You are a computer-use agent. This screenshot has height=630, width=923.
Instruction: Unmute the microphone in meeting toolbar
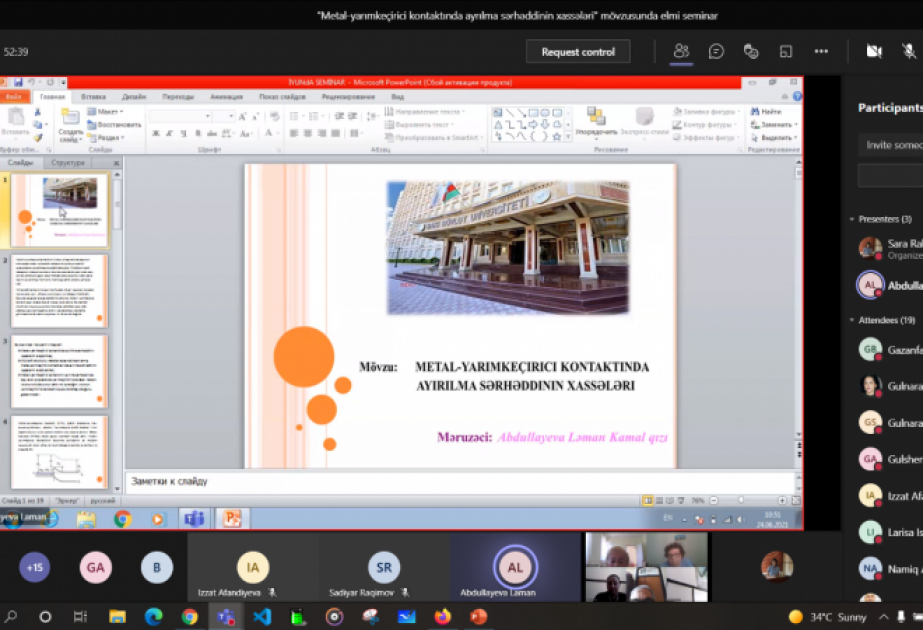pyautogui.click(x=909, y=52)
